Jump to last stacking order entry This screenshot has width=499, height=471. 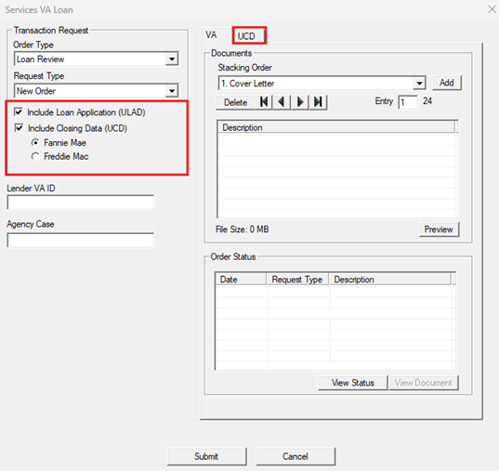click(318, 102)
